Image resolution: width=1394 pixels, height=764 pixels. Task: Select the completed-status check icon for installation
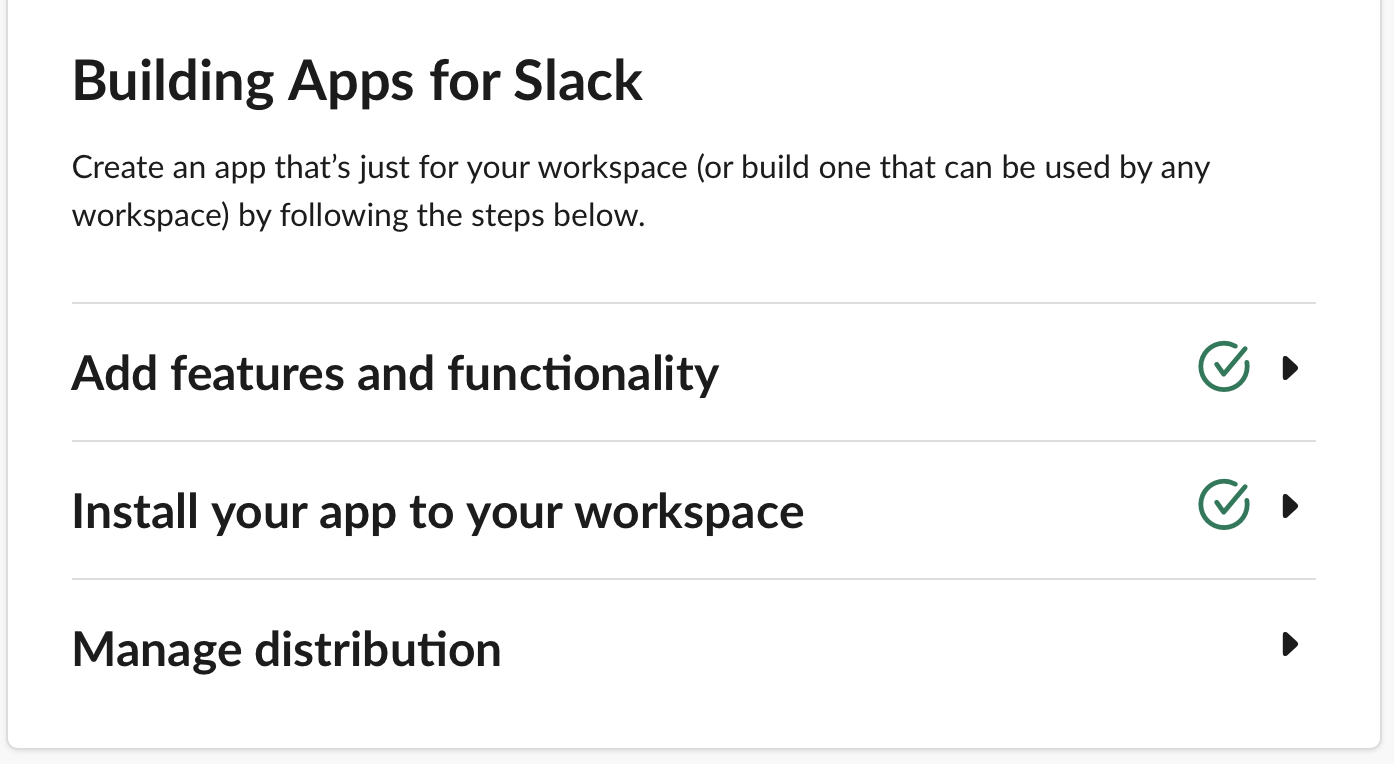(x=1224, y=505)
